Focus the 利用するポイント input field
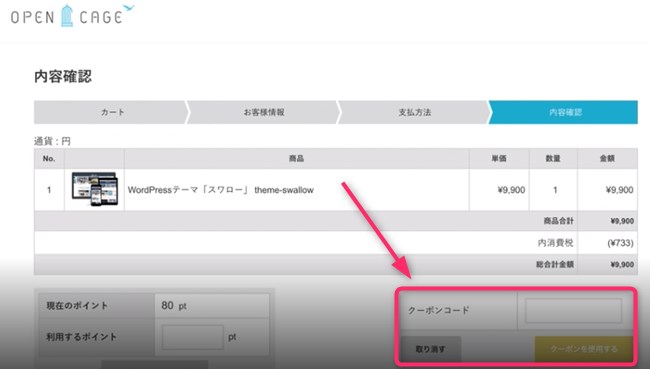Screen dimensions: 650x369 [192, 337]
